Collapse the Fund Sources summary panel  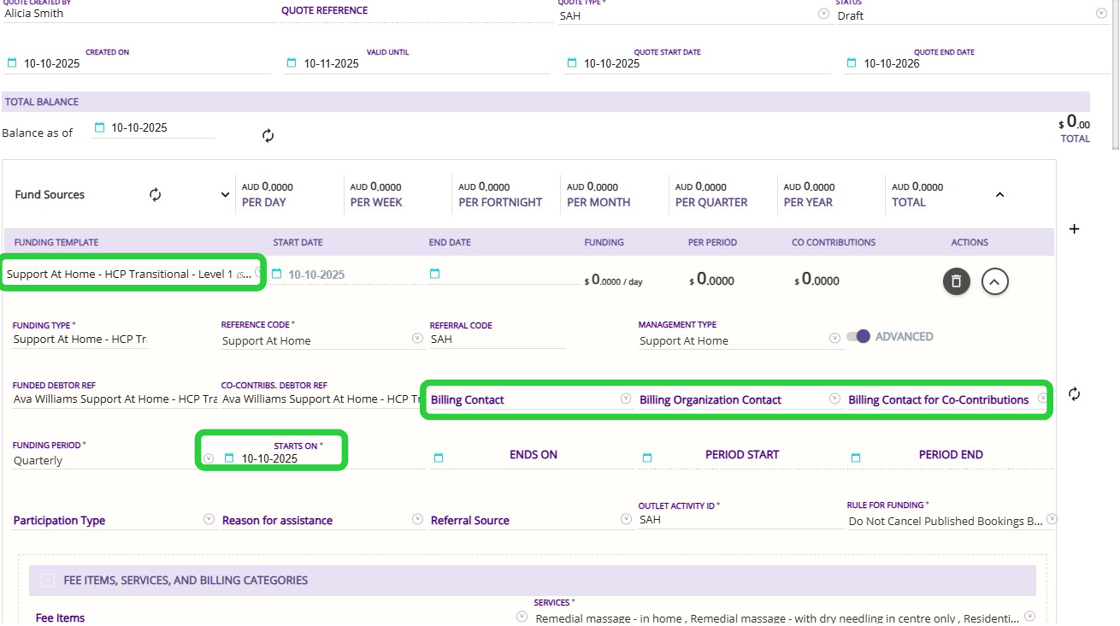(999, 195)
